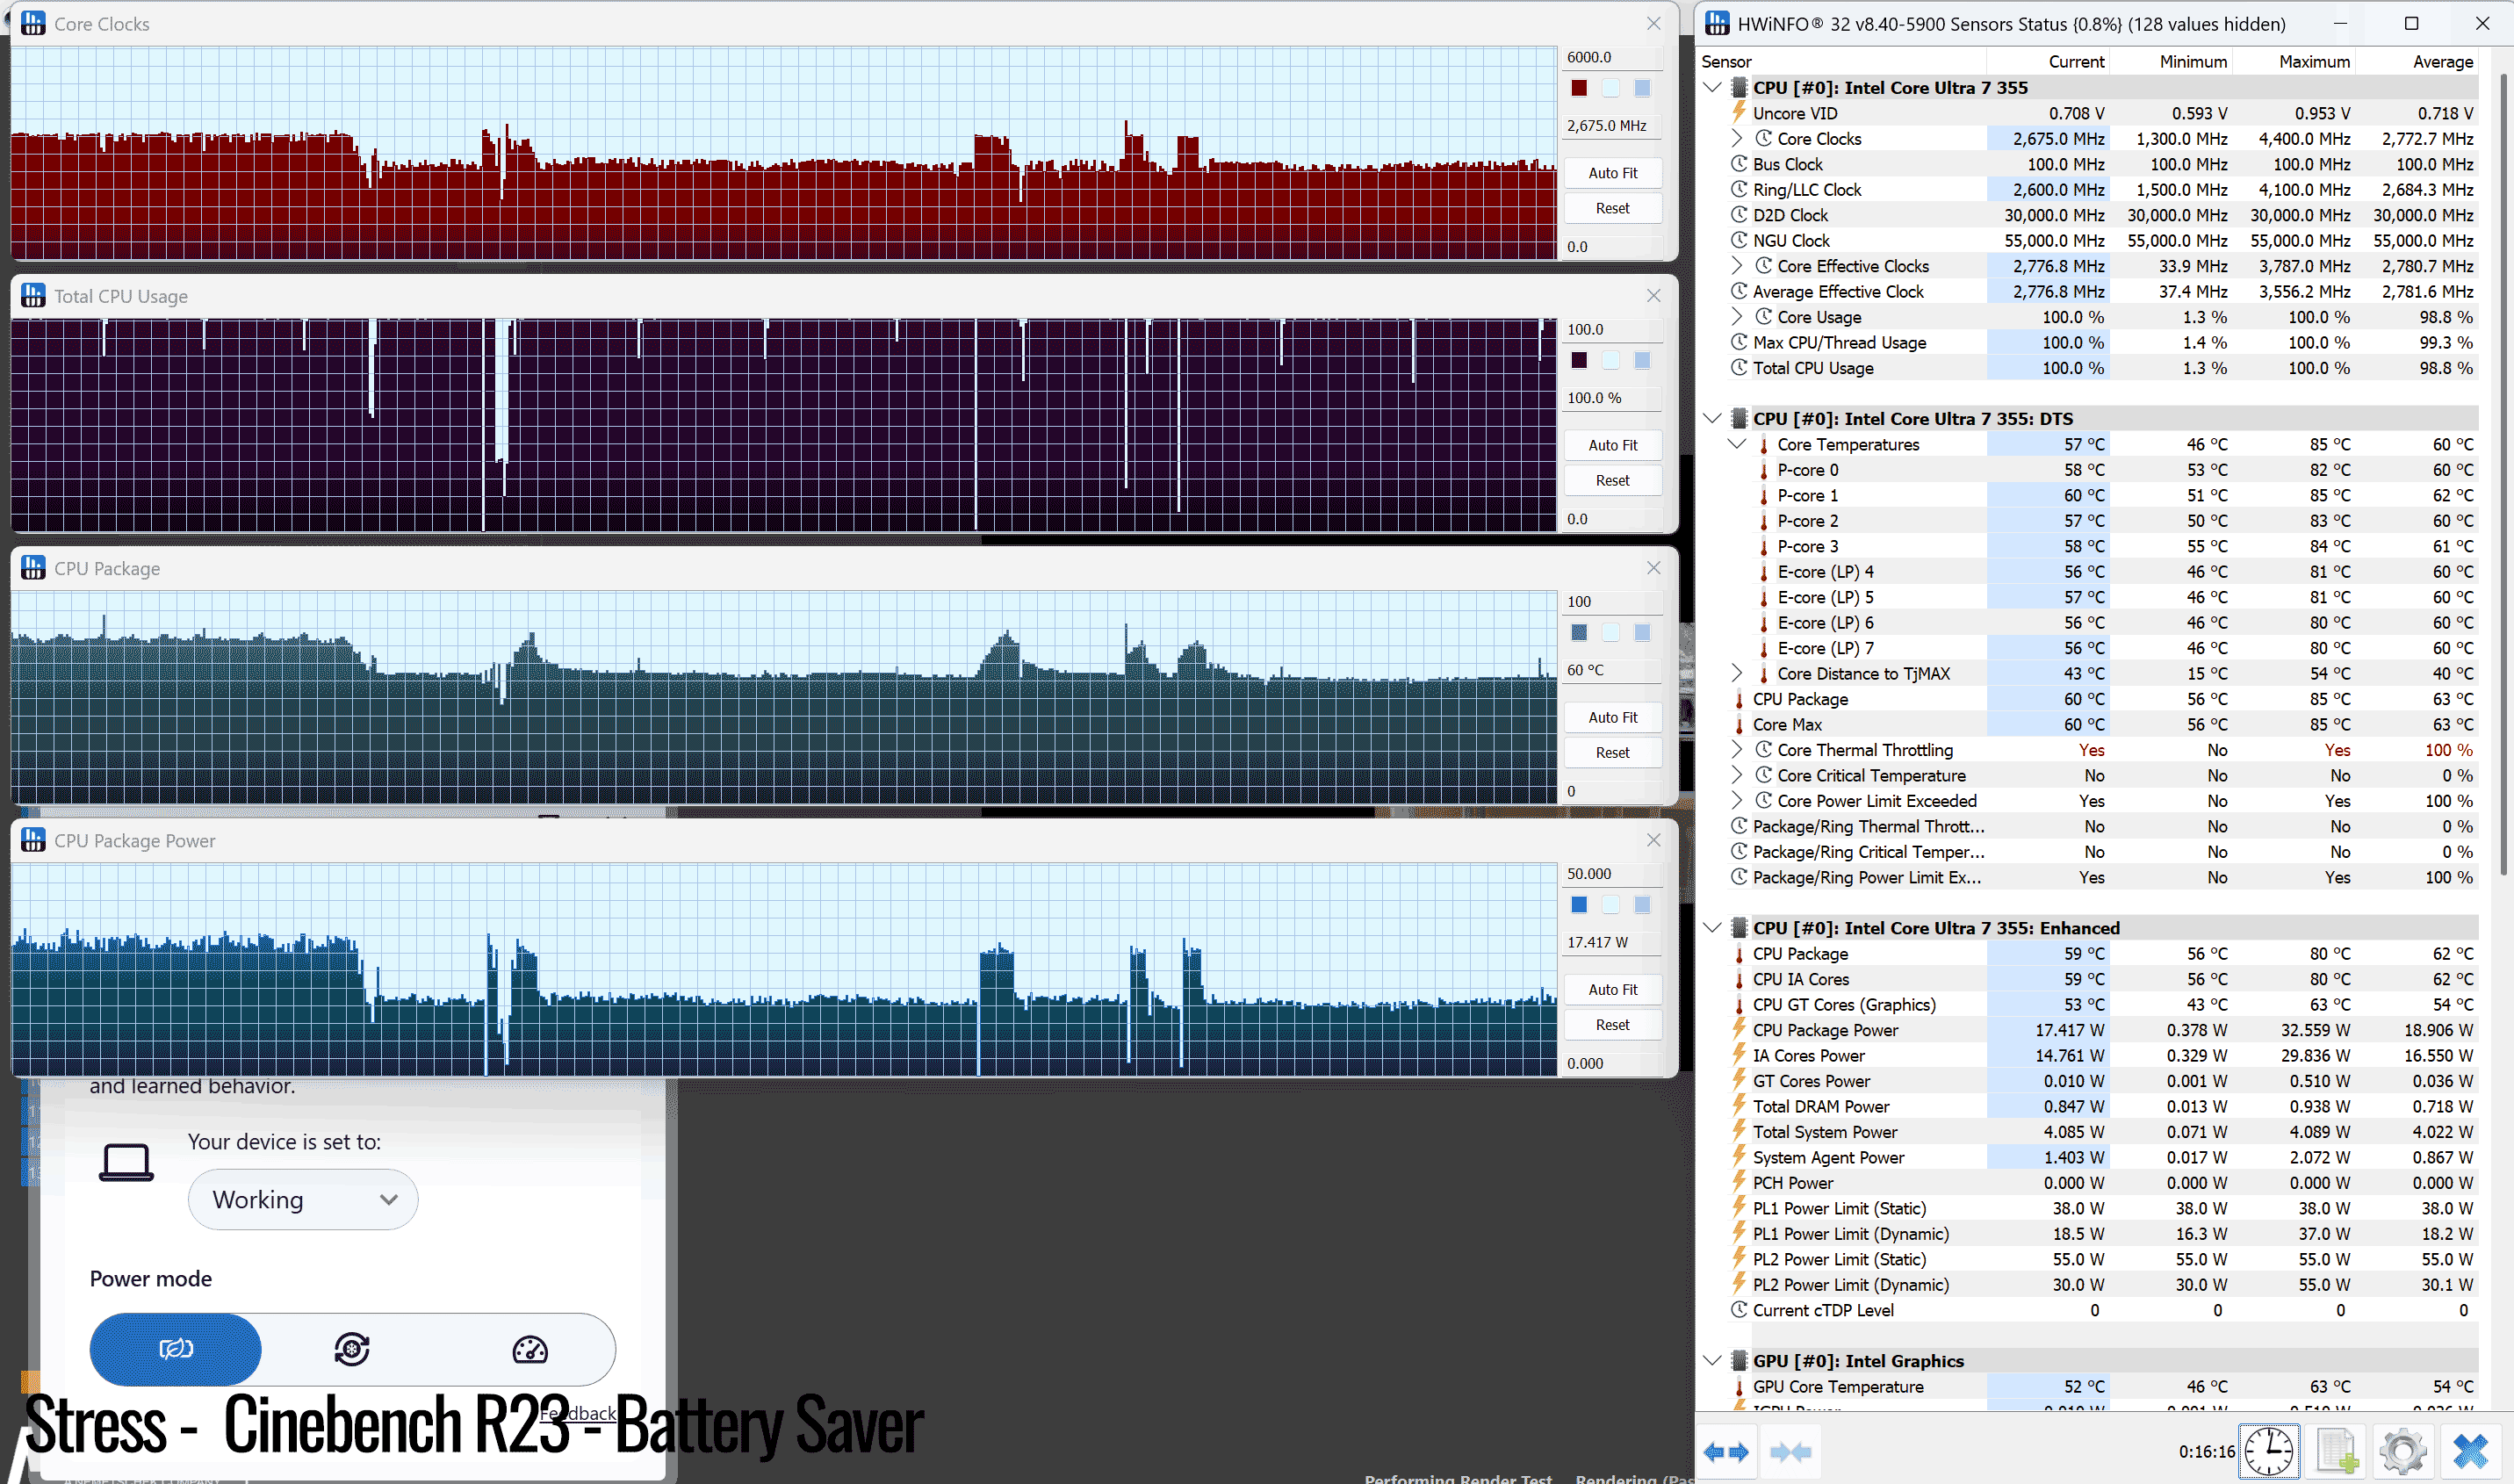Expand the Core Power Limit Exceeded row

point(1737,800)
